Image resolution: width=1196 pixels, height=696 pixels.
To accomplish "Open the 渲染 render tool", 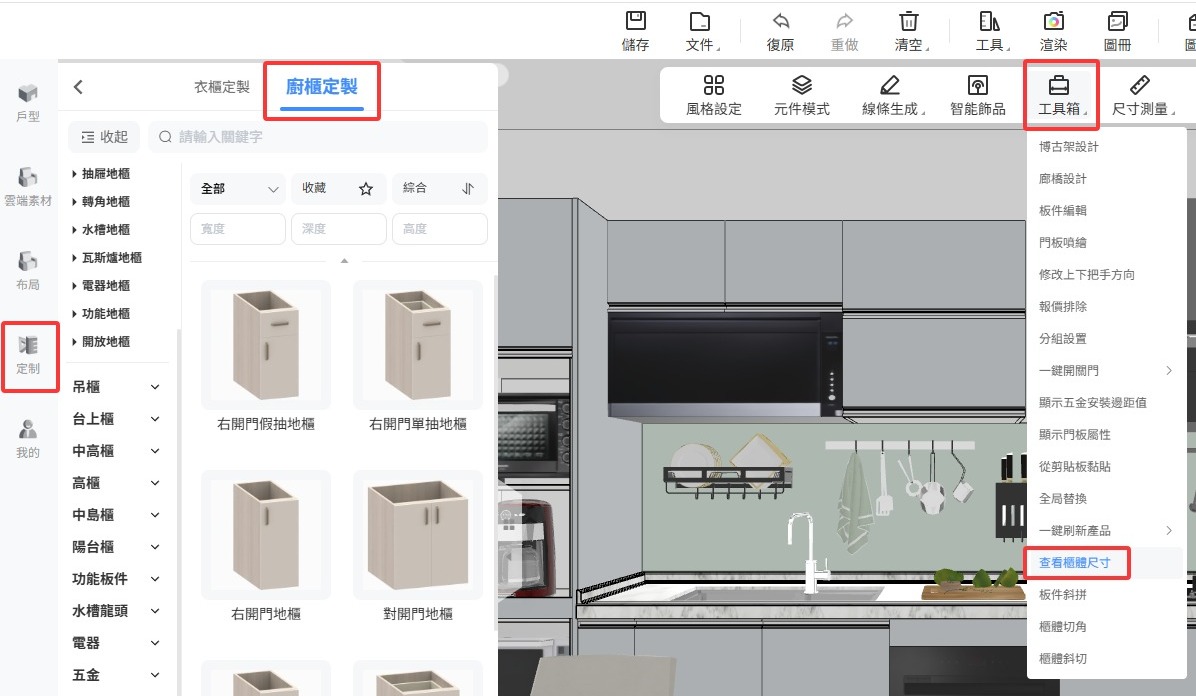I will [x=1053, y=22].
